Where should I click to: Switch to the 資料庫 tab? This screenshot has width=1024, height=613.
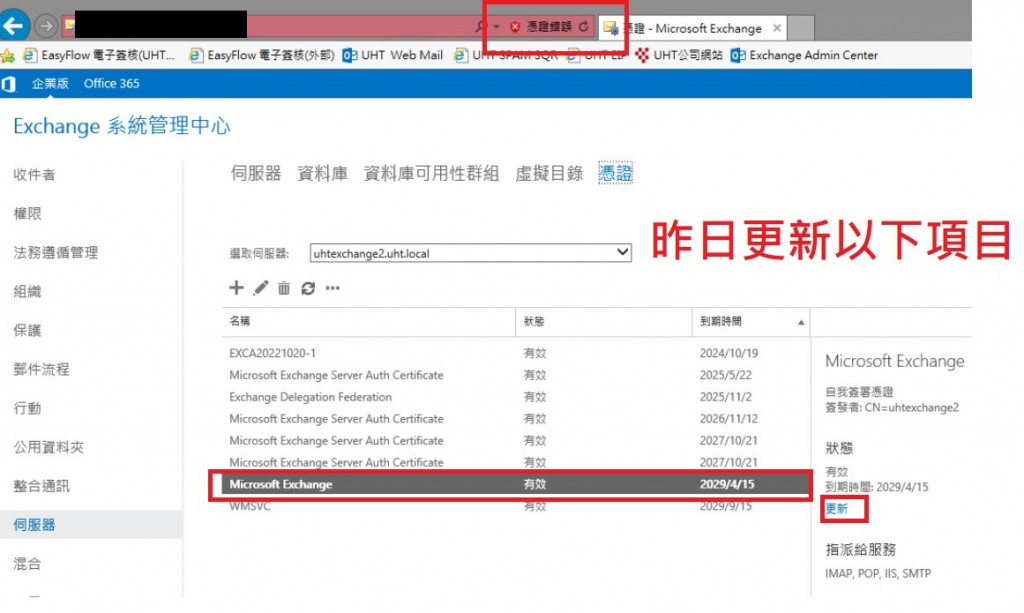323,173
